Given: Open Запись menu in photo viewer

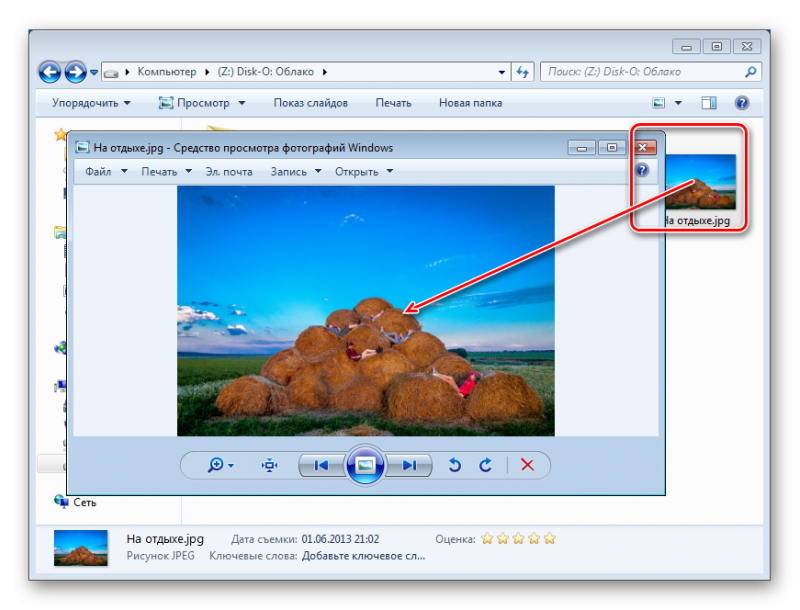Looking at the screenshot, I should [x=296, y=172].
